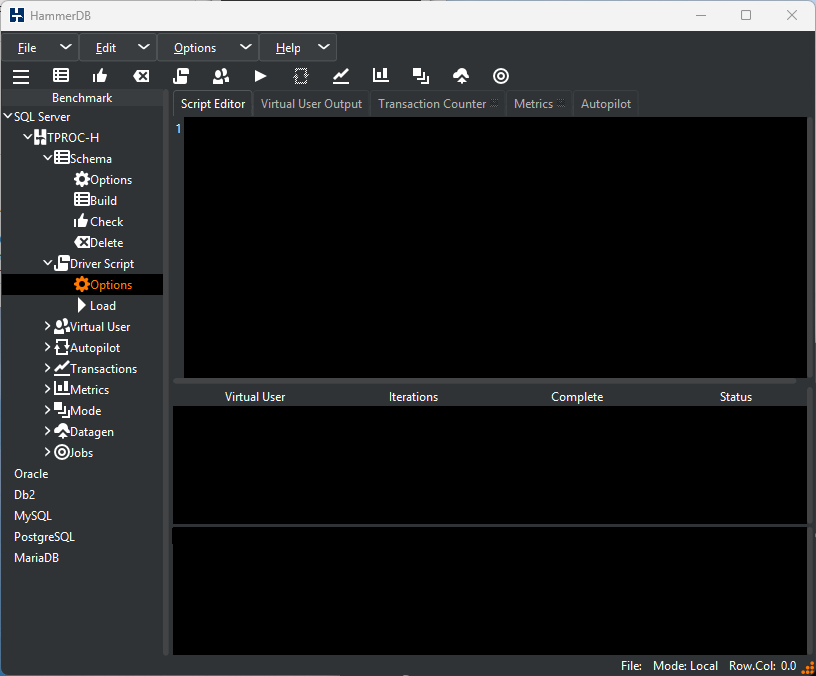Screen dimensions: 816x676
Task: Click the Status column header
Action: (735, 397)
